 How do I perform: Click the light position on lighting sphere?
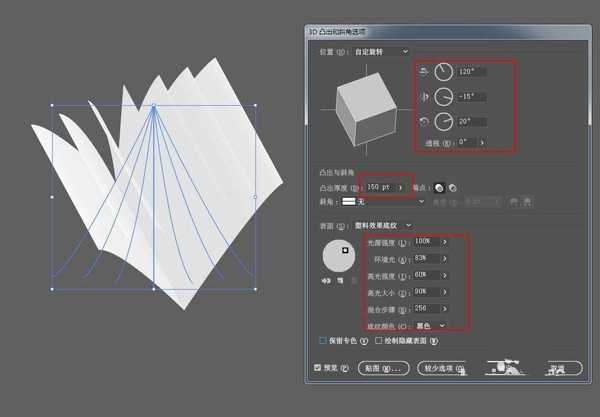pos(345,251)
